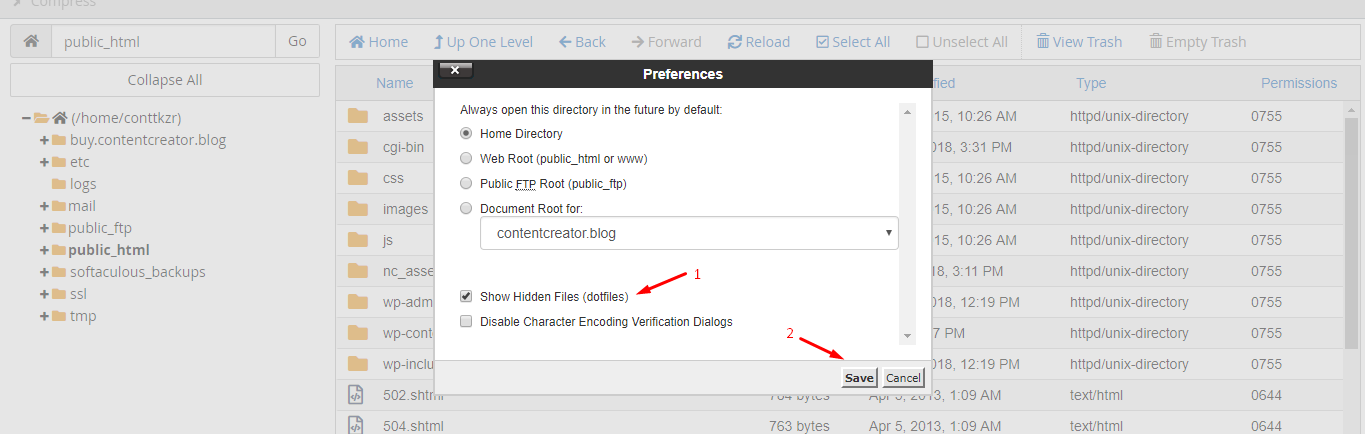Click the Back arrow button

(582, 42)
